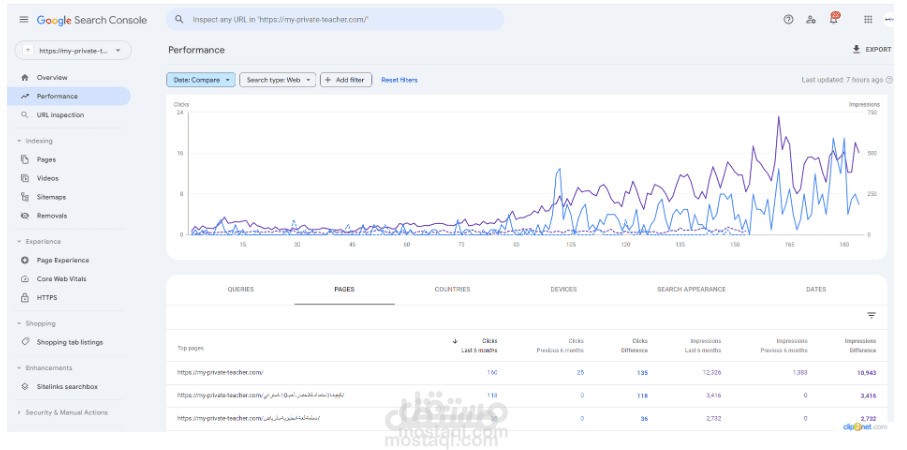Image resolution: width=907 pixels, height=450 pixels.
Task: Click the Core Web Vitals gauge icon
Action: click(x=25, y=279)
